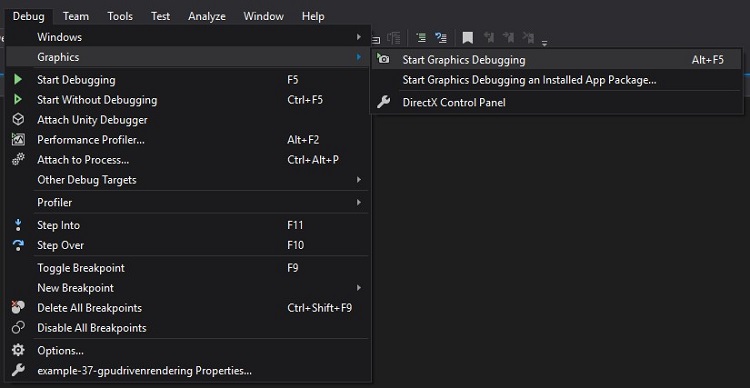The image size is (750, 388).
Task: Click the camera icon for Start Graphics Debugging
Action: (383, 59)
